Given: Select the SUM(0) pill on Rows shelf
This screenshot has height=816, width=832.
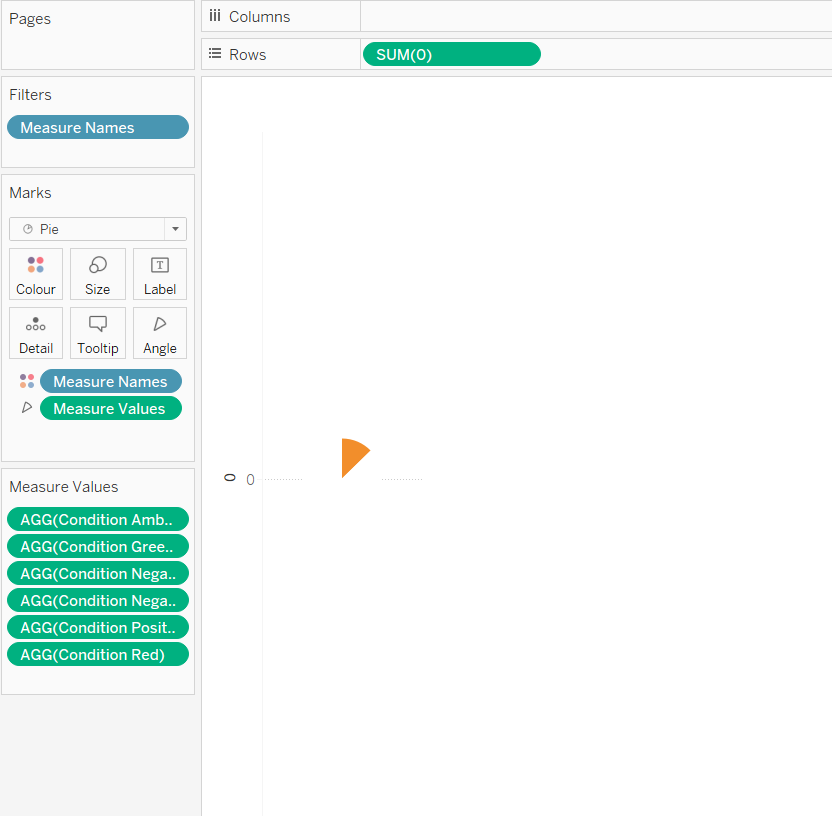Looking at the screenshot, I should 451,54.
